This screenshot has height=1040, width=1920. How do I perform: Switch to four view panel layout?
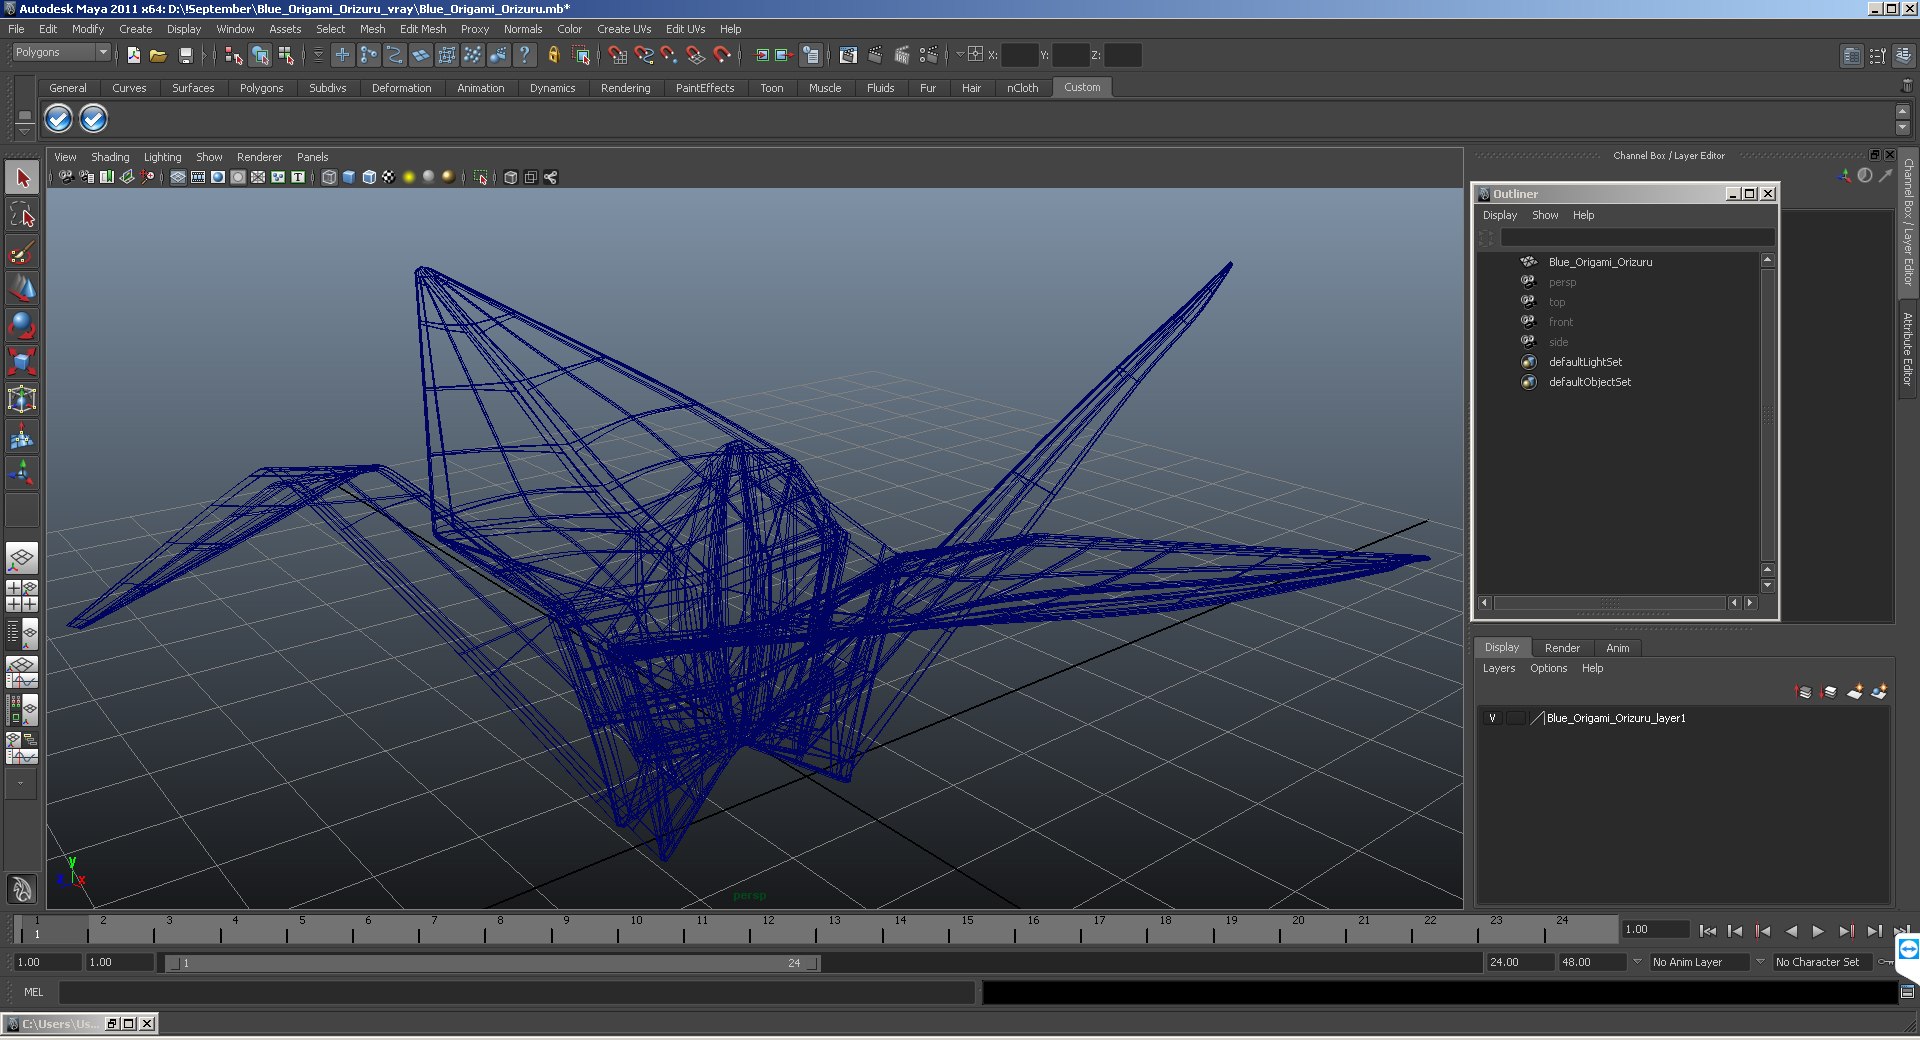pos(22,596)
